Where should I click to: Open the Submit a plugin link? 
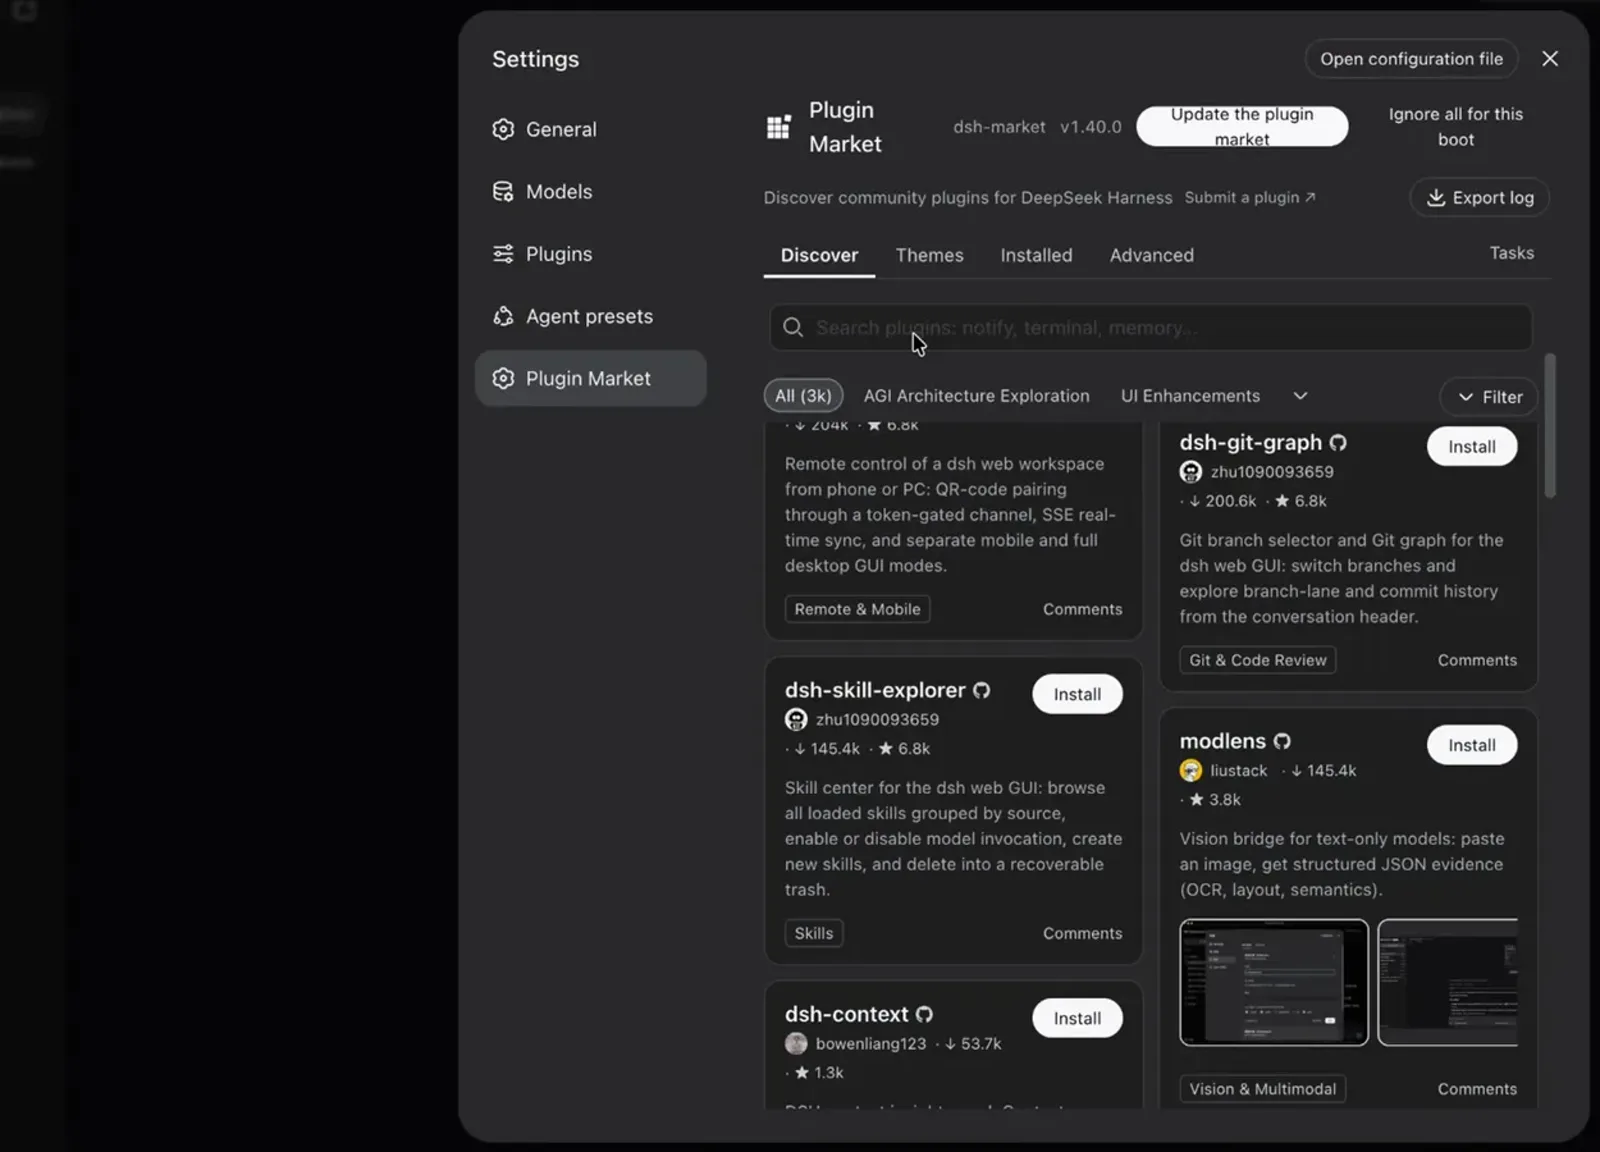click(x=1250, y=197)
